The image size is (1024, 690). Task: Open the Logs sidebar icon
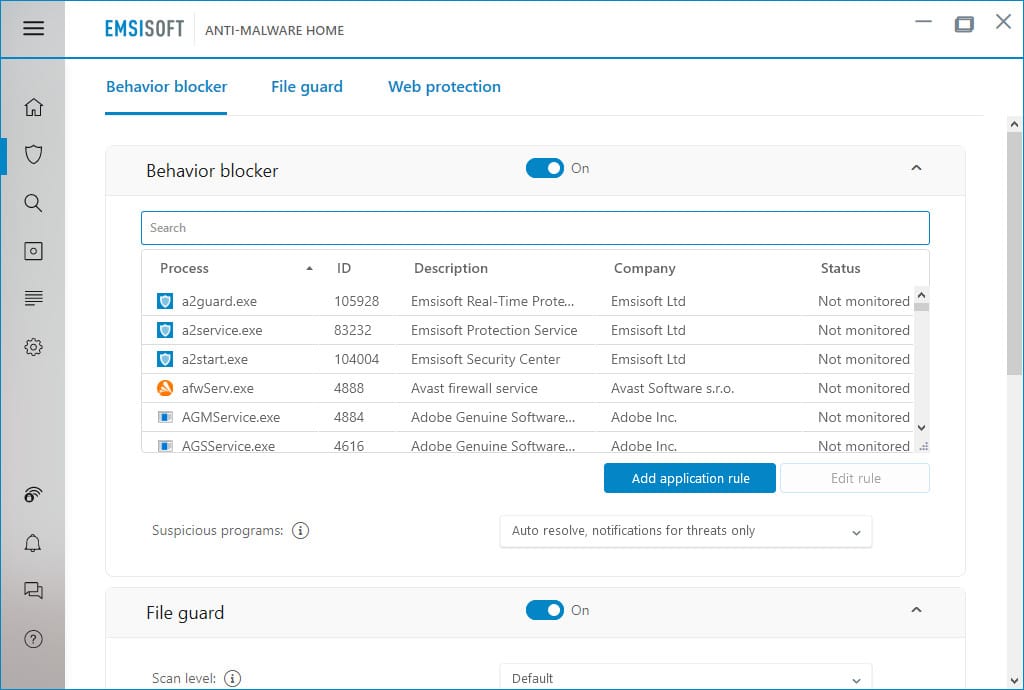(33, 298)
